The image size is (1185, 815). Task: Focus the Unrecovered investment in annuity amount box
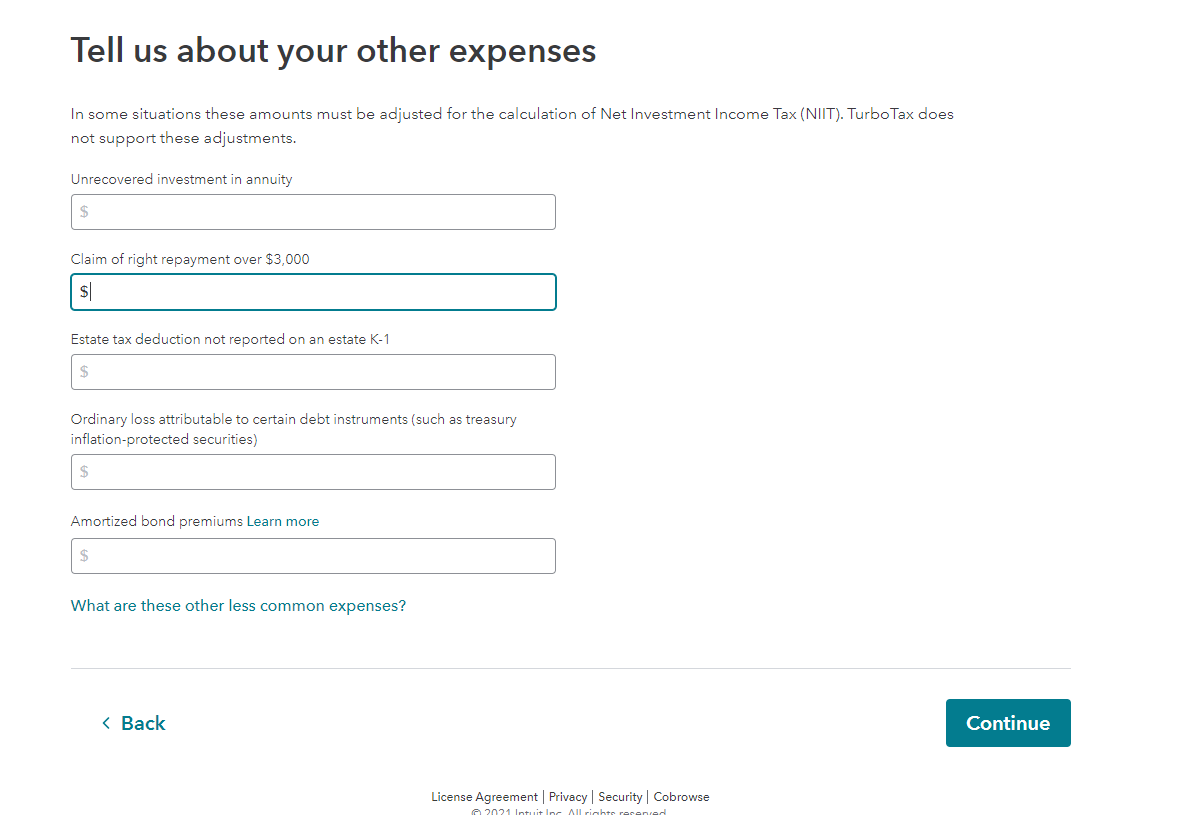313,212
